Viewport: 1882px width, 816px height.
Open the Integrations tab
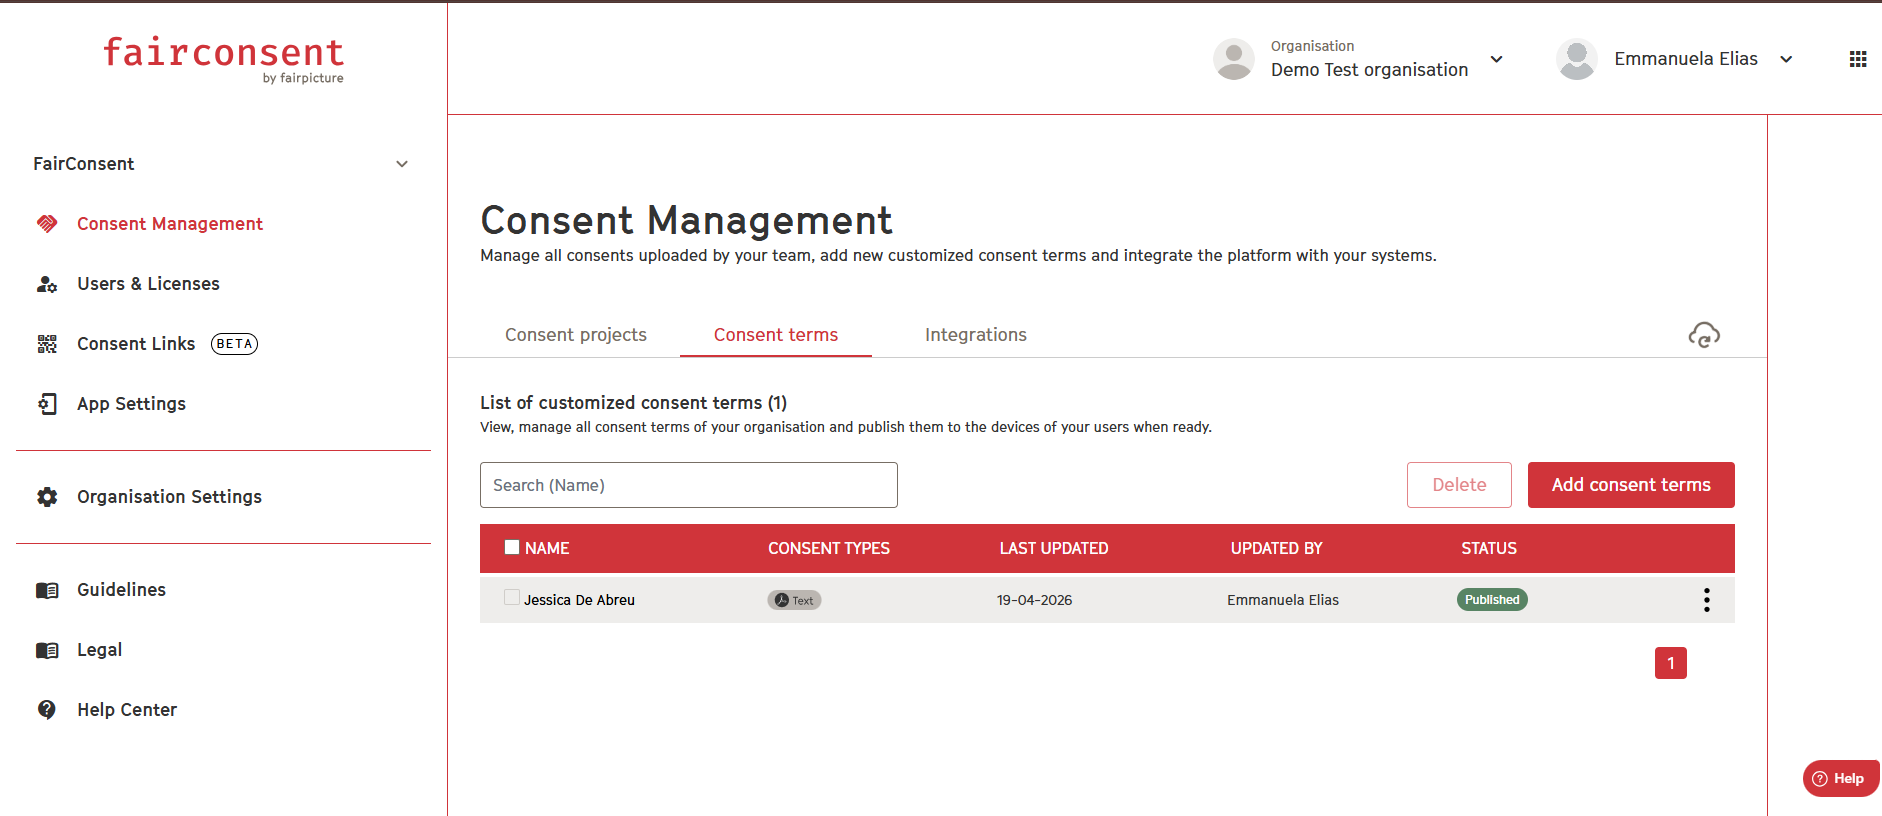pyautogui.click(x=976, y=335)
